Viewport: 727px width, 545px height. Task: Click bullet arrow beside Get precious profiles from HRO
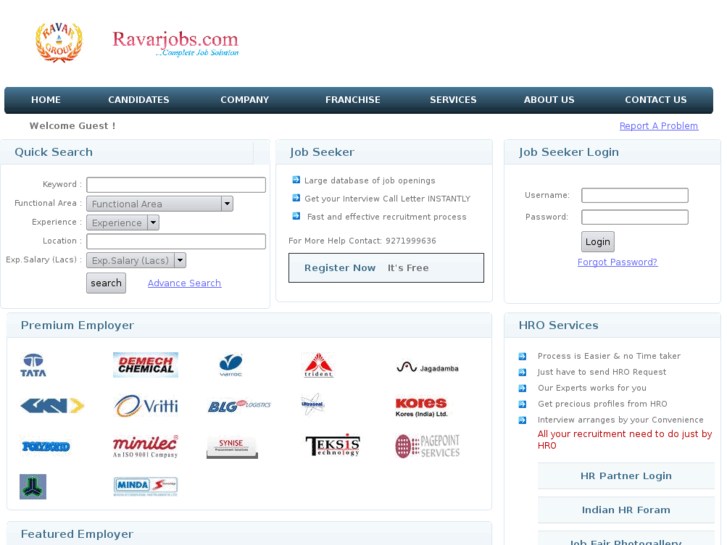tap(522, 404)
